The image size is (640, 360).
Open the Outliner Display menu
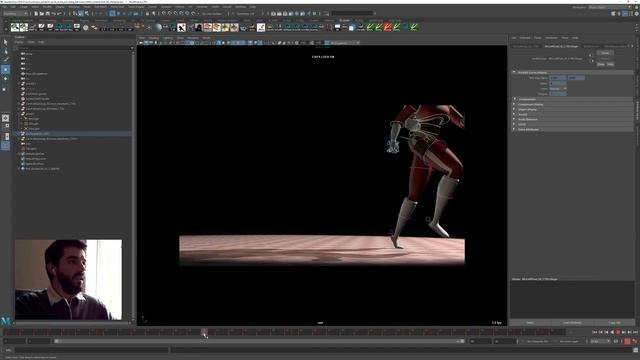(x=19, y=42)
